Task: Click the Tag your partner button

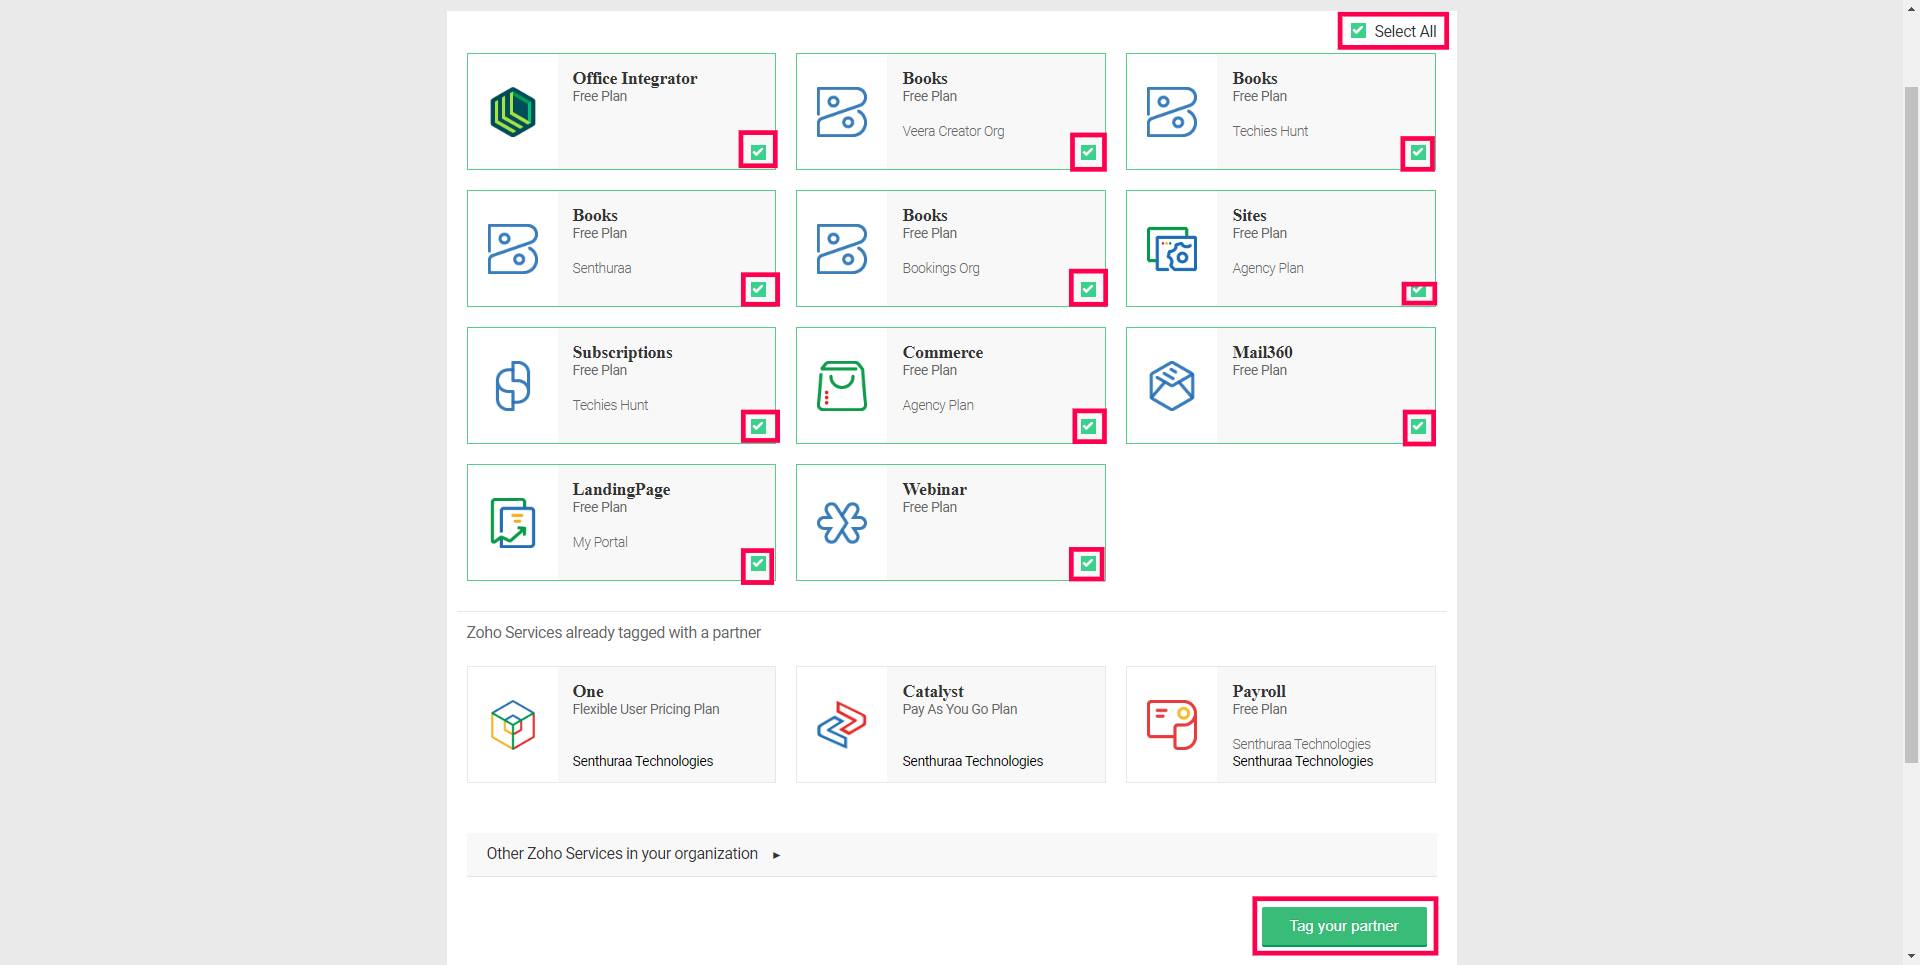Action: click(x=1344, y=926)
